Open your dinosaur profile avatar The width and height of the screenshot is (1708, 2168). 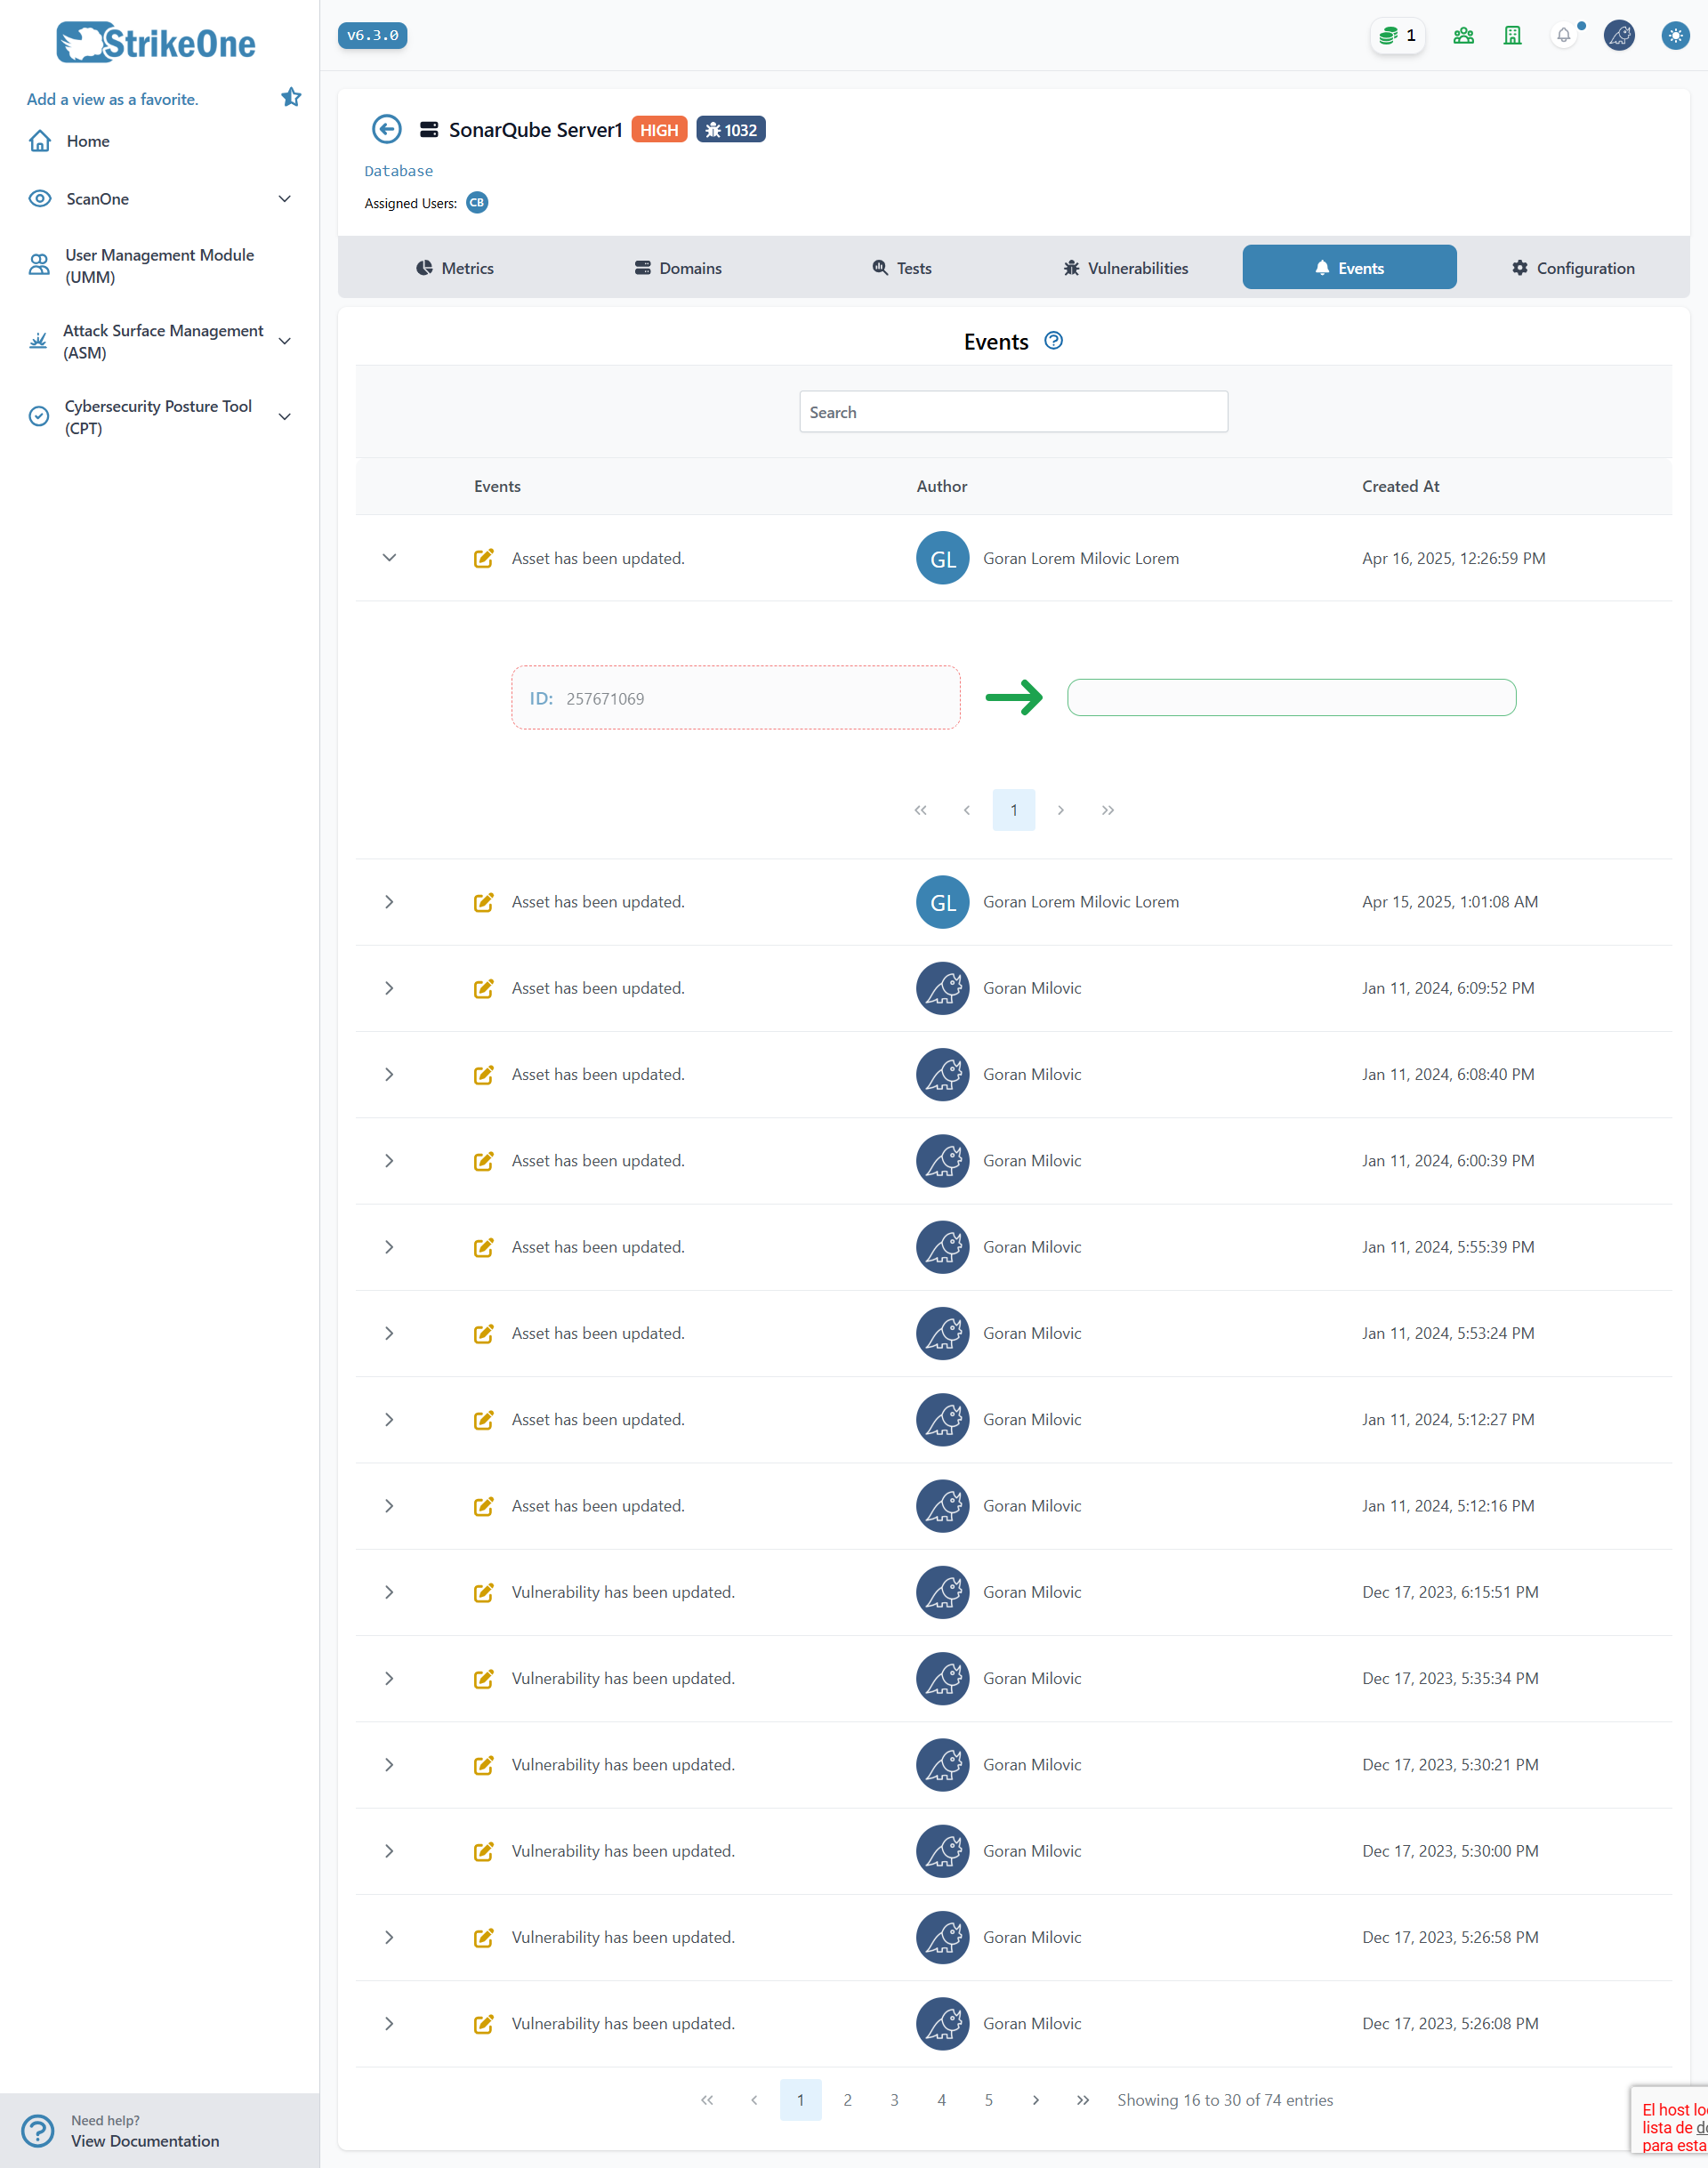tap(1619, 36)
